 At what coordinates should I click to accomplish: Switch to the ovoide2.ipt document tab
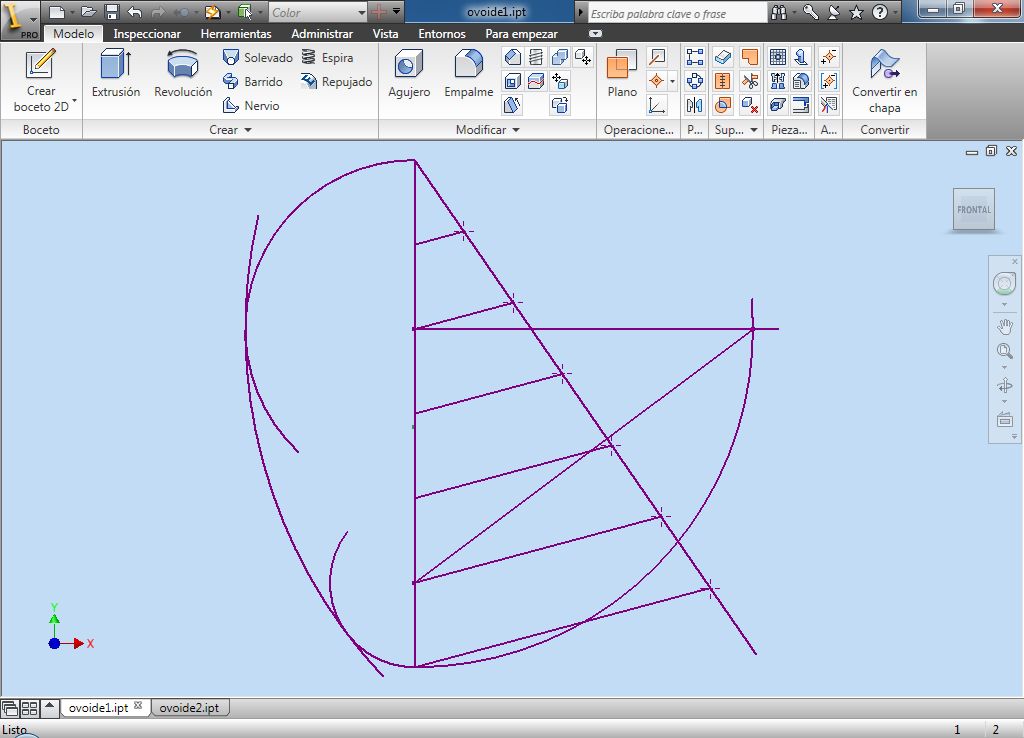[189, 708]
